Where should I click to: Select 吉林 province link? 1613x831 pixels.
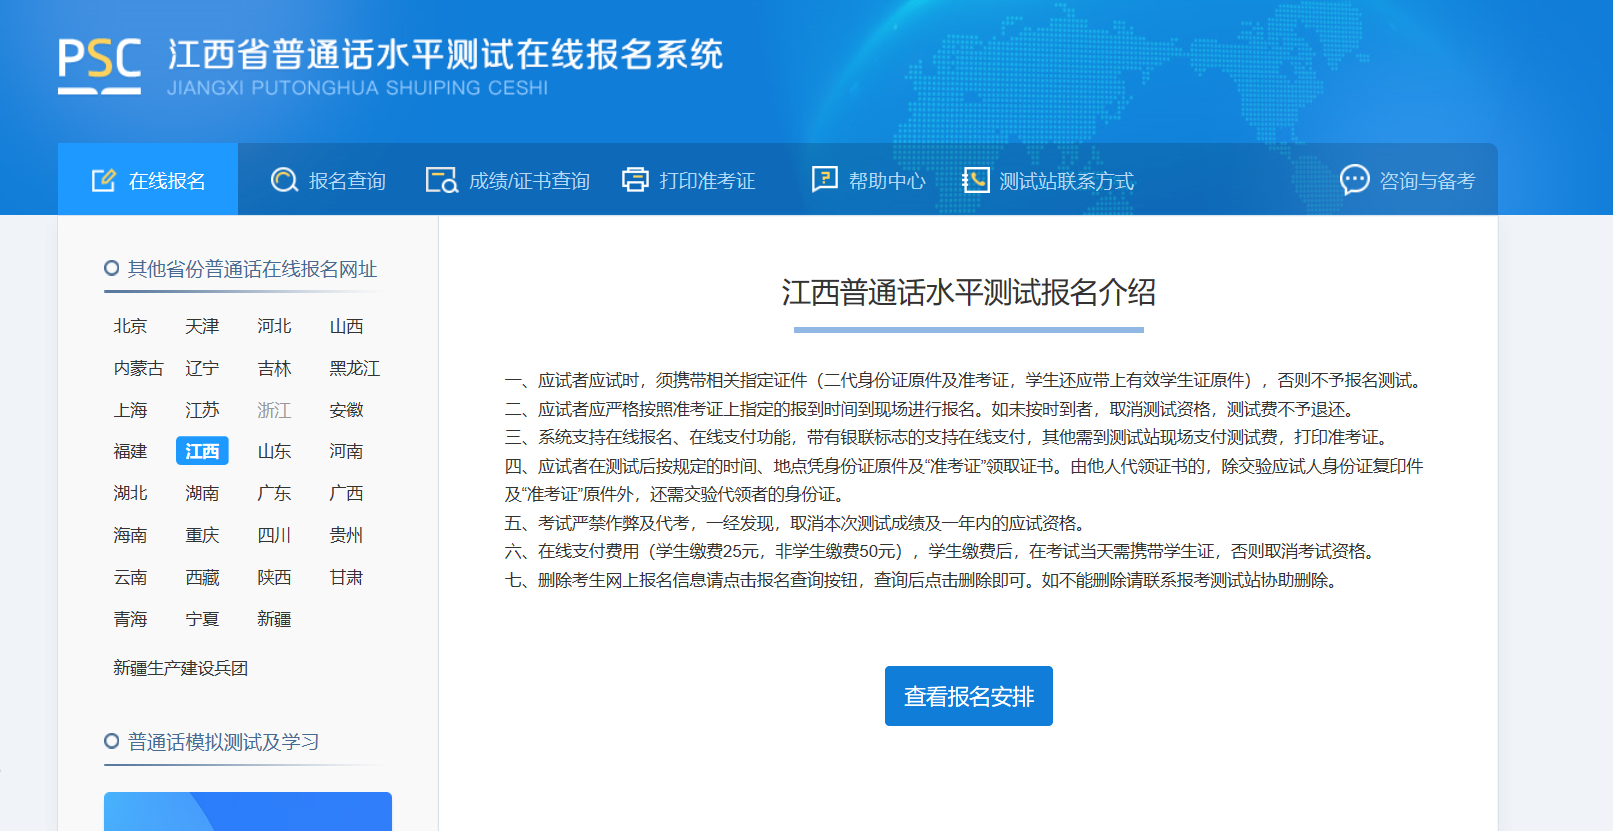[x=274, y=368]
